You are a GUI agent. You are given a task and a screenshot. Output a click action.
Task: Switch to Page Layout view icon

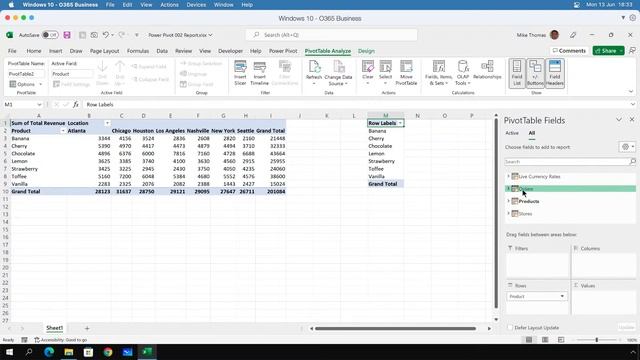545,340
